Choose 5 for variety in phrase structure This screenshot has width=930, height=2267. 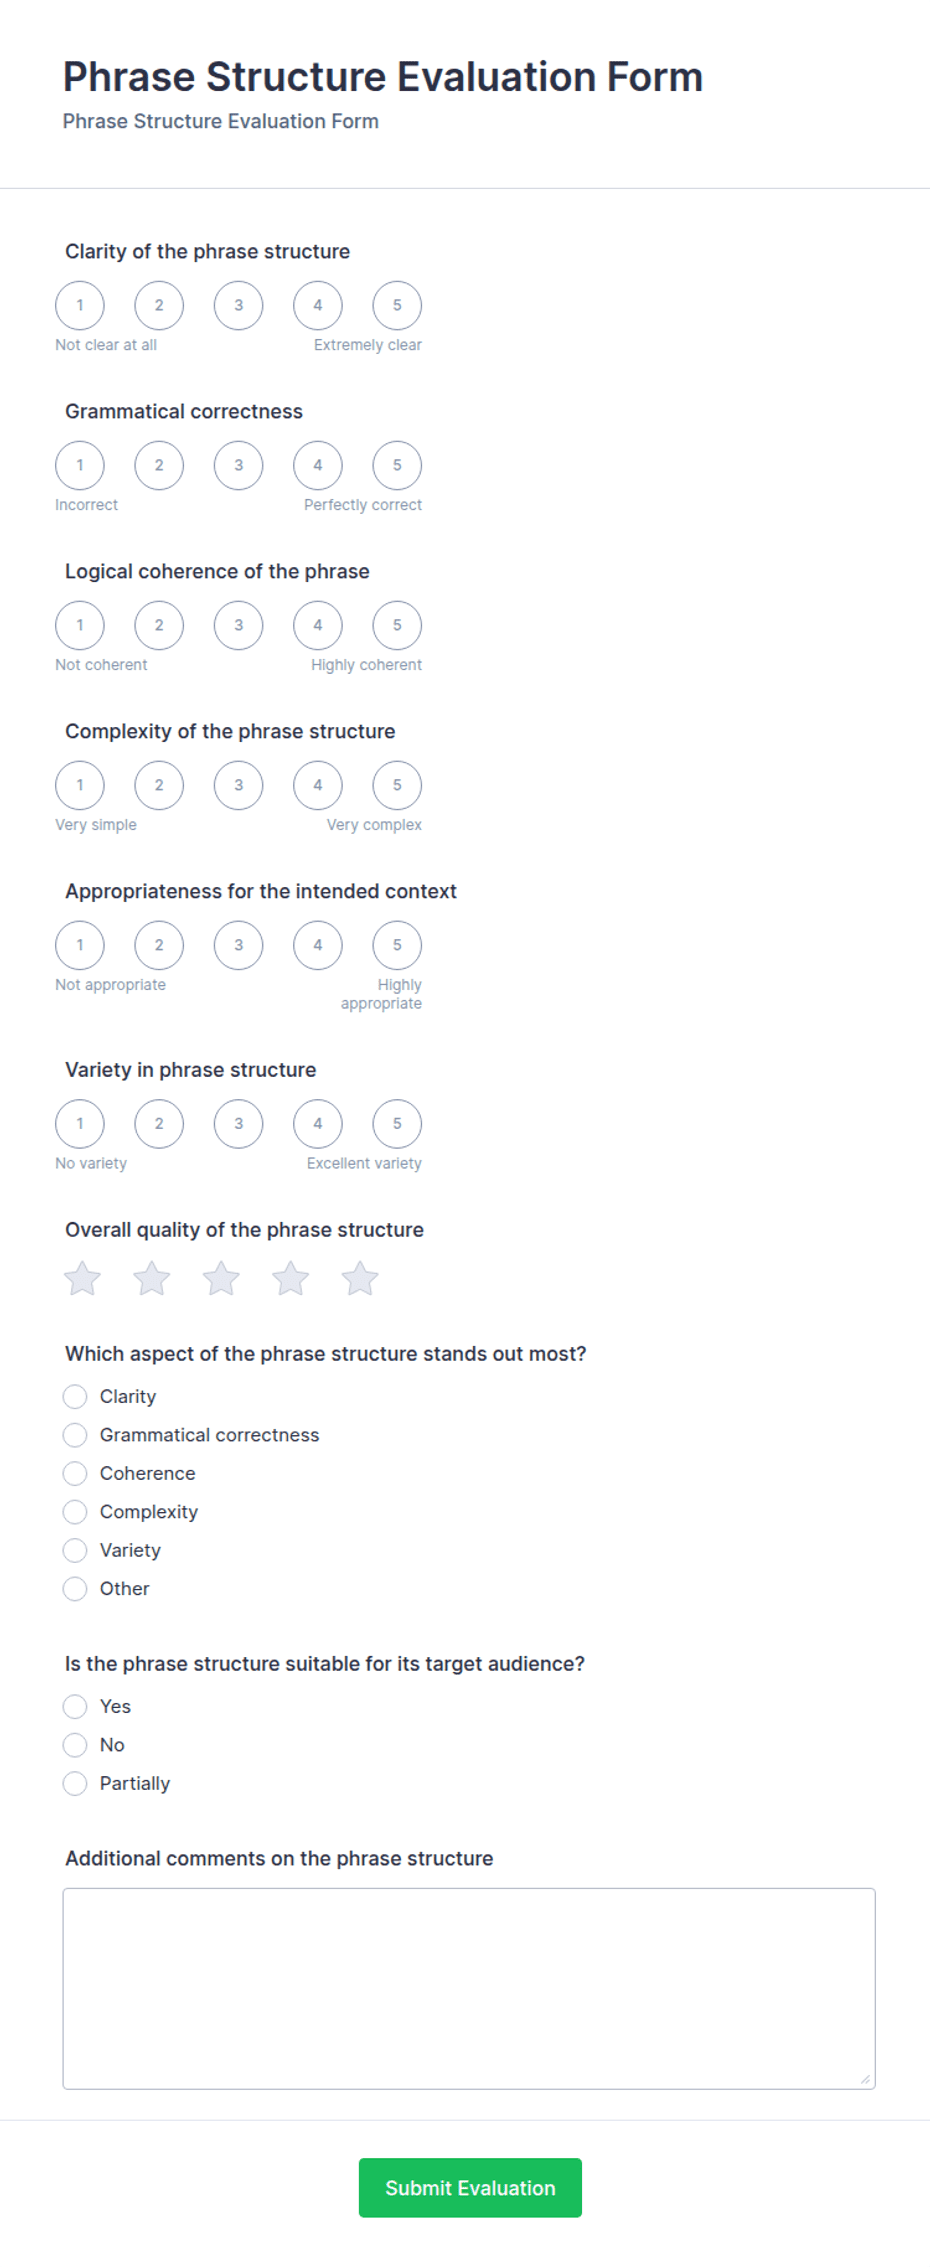pyautogui.click(x=397, y=1123)
